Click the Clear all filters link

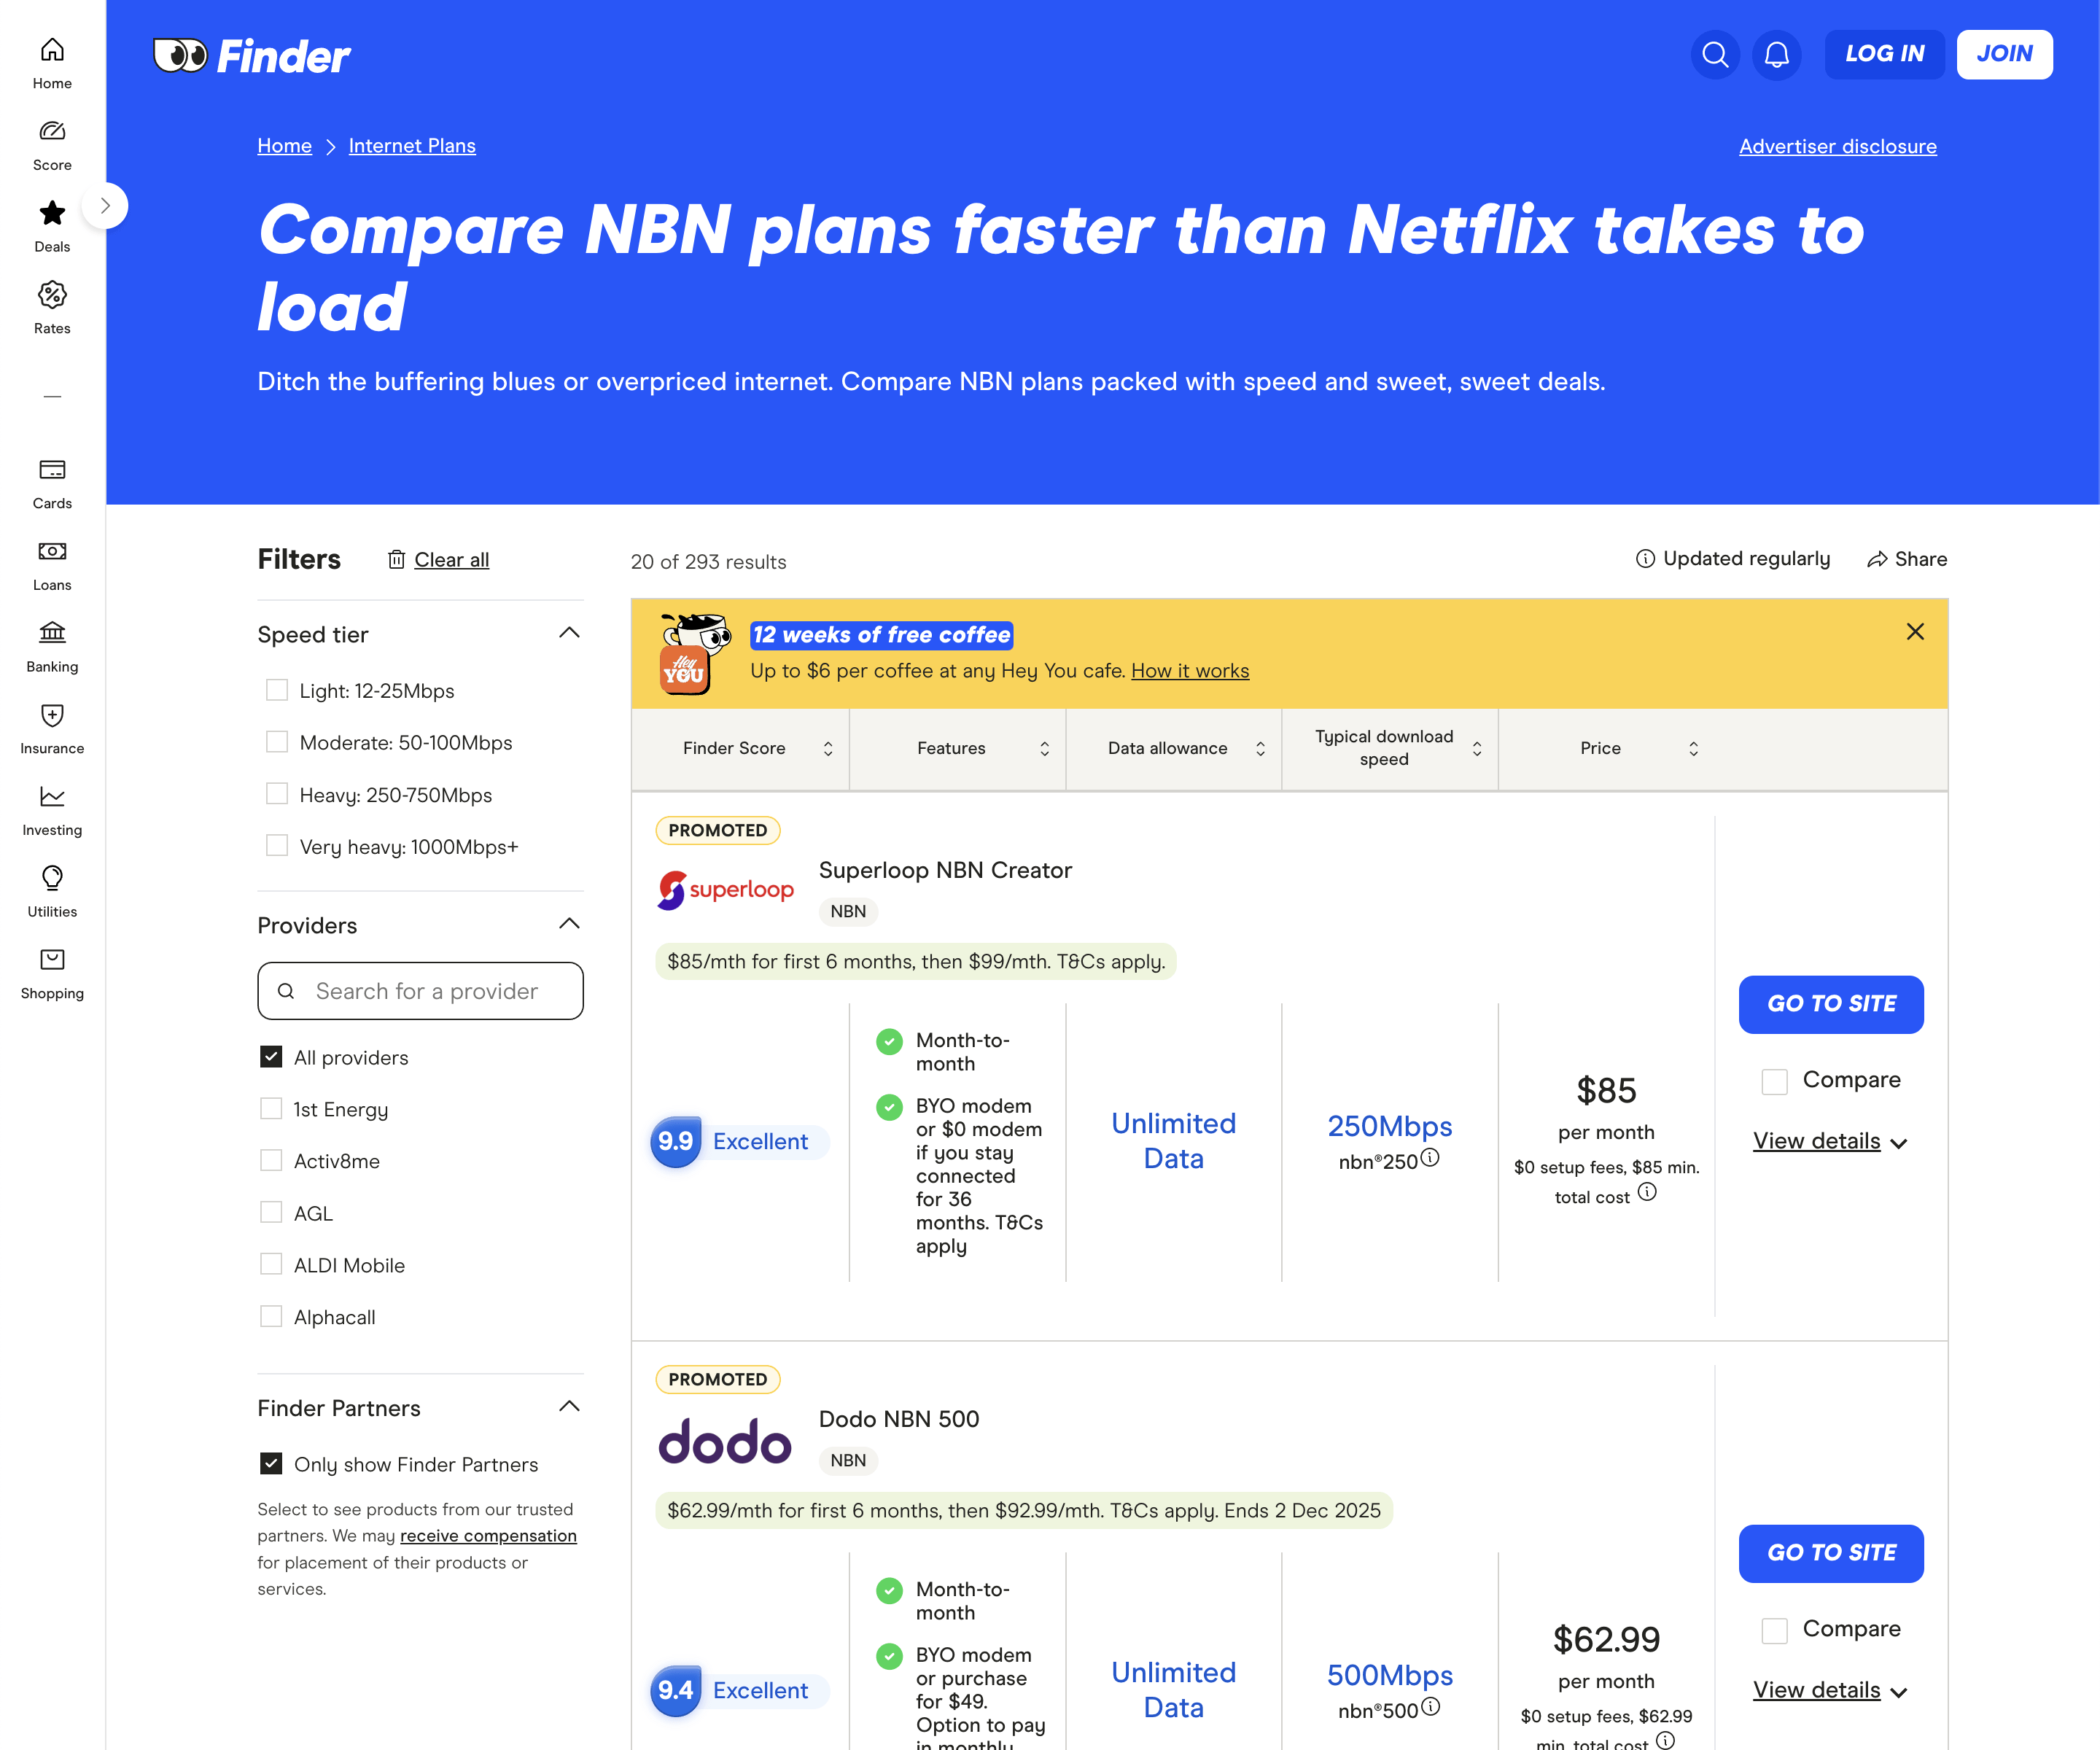point(452,560)
